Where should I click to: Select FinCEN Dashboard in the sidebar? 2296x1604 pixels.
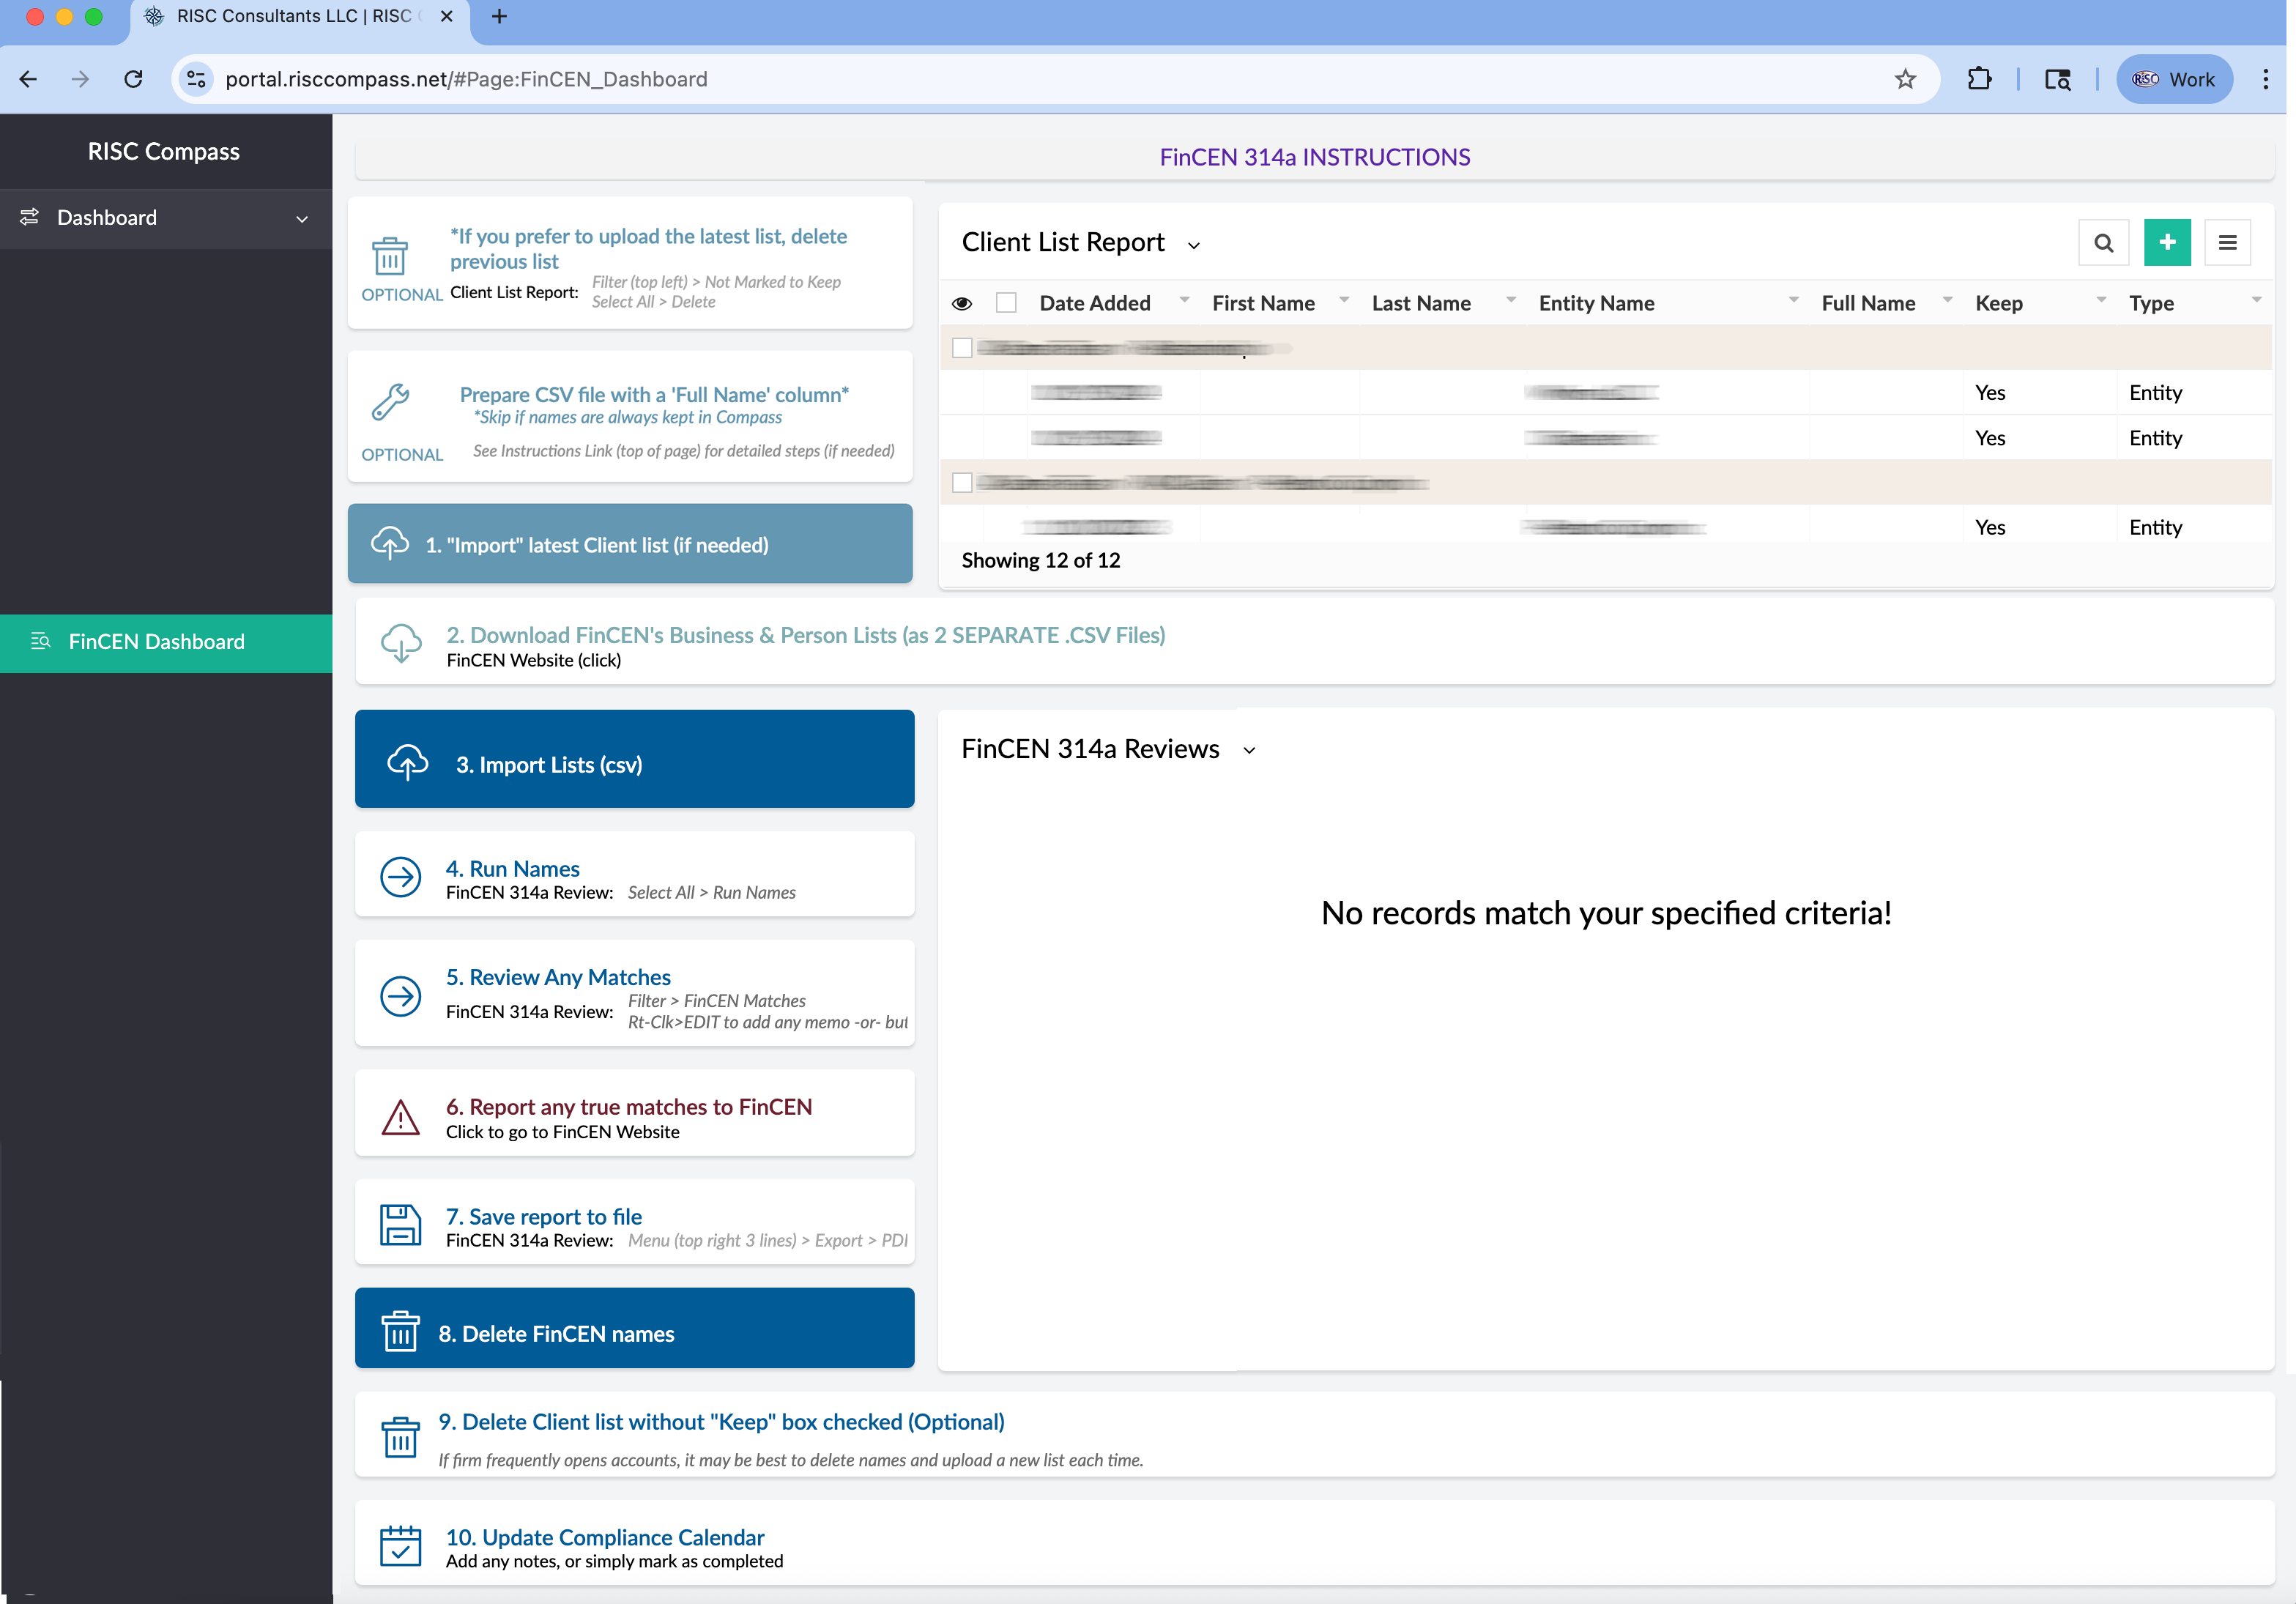click(156, 642)
